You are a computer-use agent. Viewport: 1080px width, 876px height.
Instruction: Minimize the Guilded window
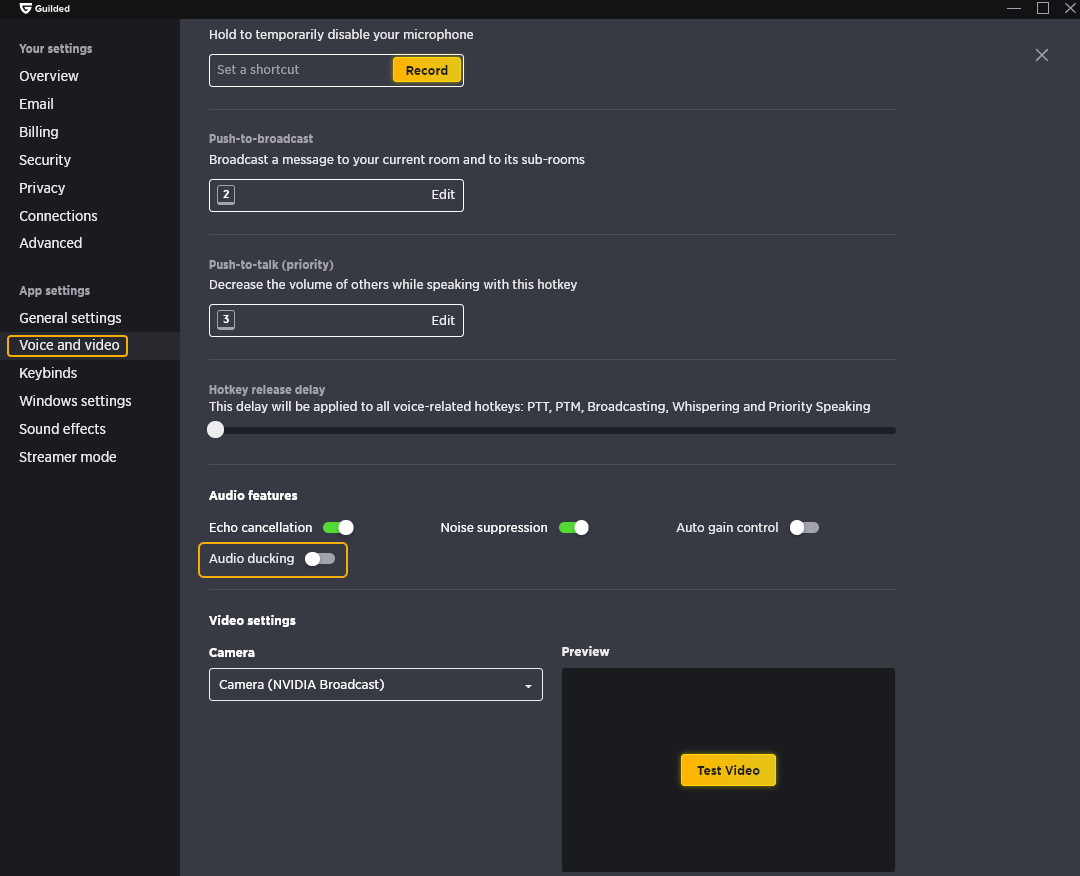tap(1014, 8)
